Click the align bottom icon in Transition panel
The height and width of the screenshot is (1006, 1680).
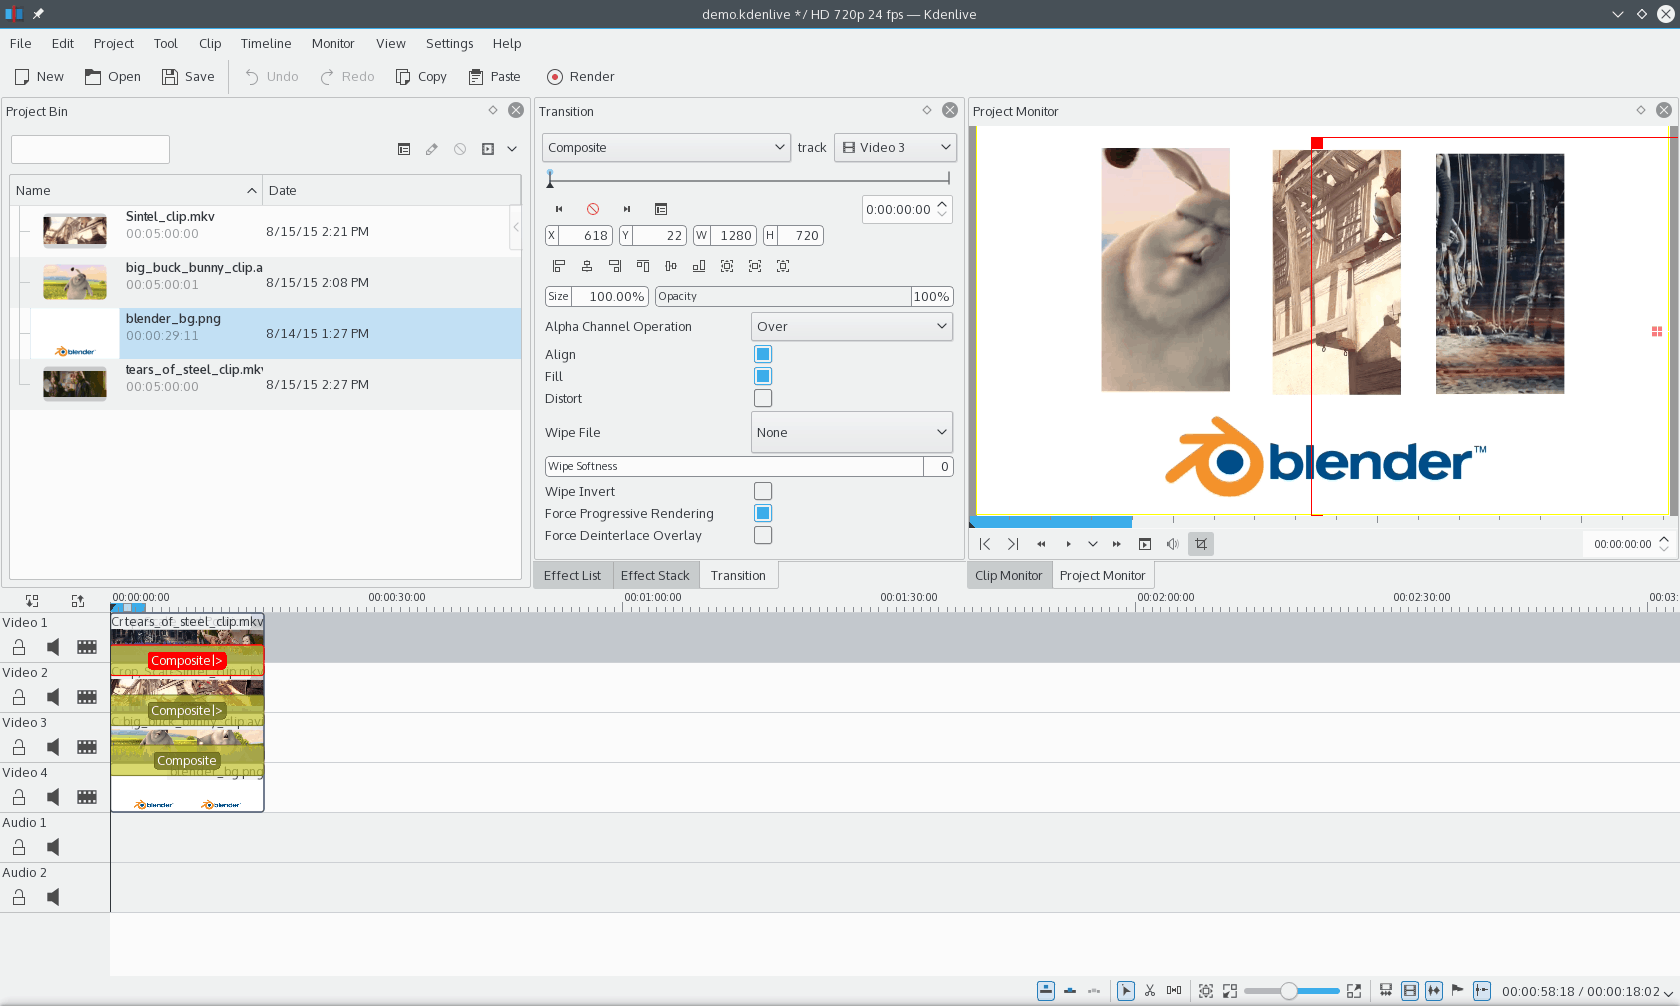(699, 266)
